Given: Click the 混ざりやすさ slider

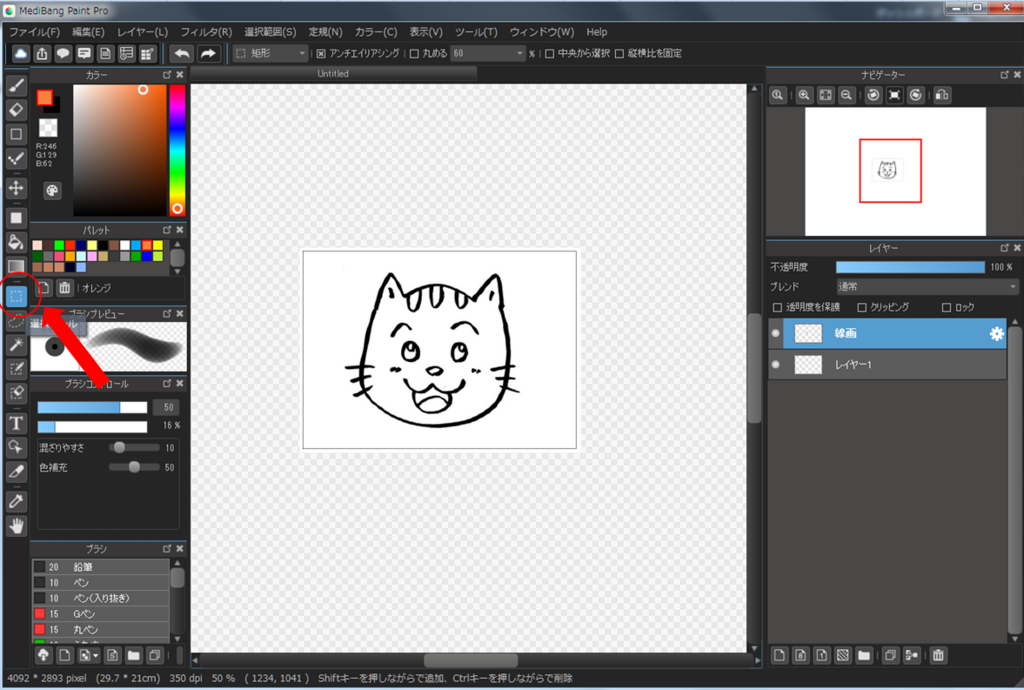Looking at the screenshot, I should pyautogui.click(x=134, y=448).
